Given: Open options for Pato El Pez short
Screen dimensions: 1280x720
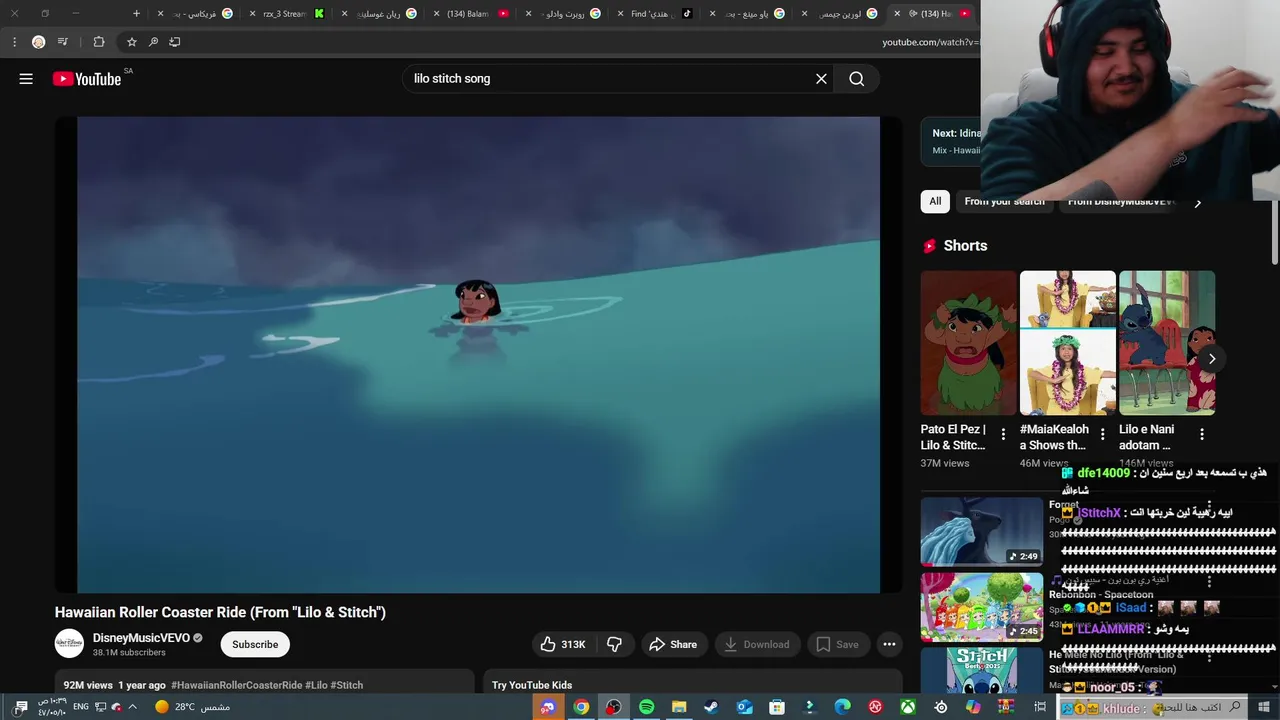Looking at the screenshot, I should pos(1003,434).
